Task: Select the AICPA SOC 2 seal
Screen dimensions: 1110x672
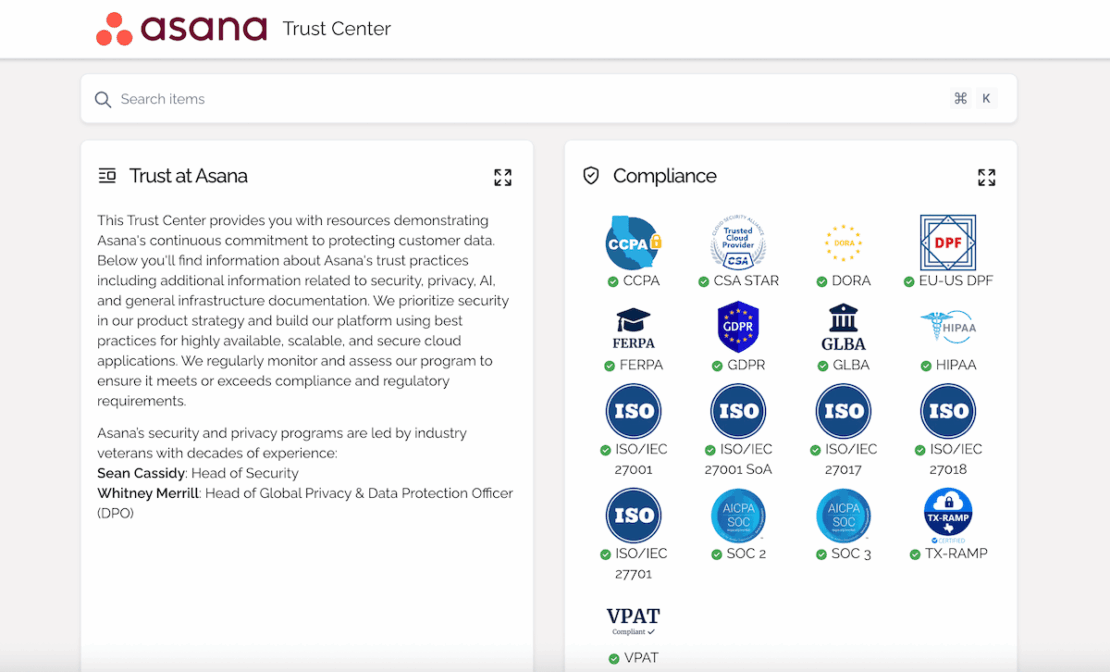Action: coord(738,515)
